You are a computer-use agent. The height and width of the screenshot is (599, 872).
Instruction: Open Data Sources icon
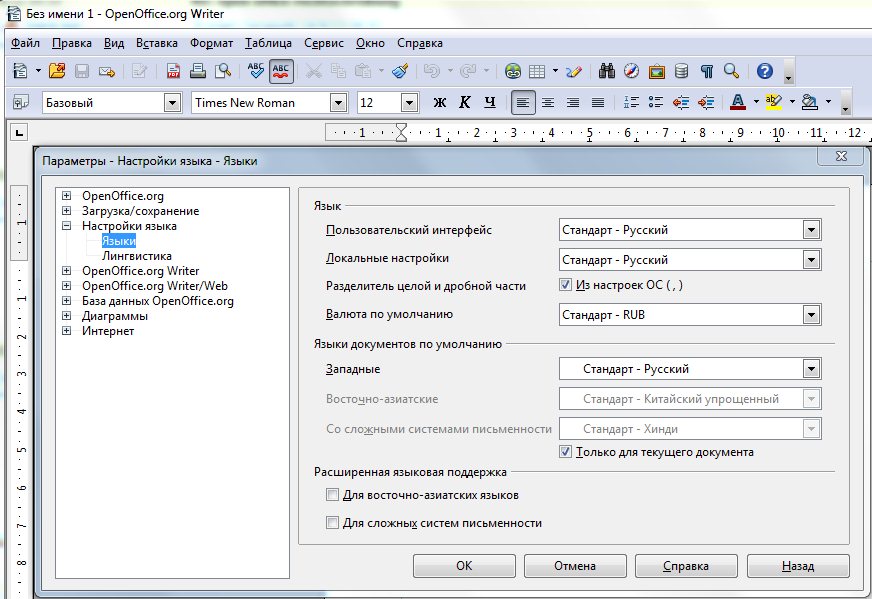[681, 71]
